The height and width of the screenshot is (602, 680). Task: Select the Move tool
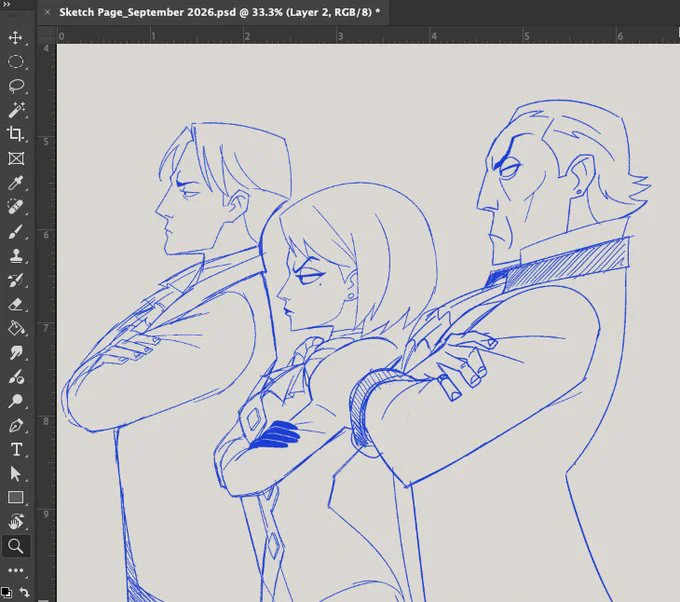(16, 38)
